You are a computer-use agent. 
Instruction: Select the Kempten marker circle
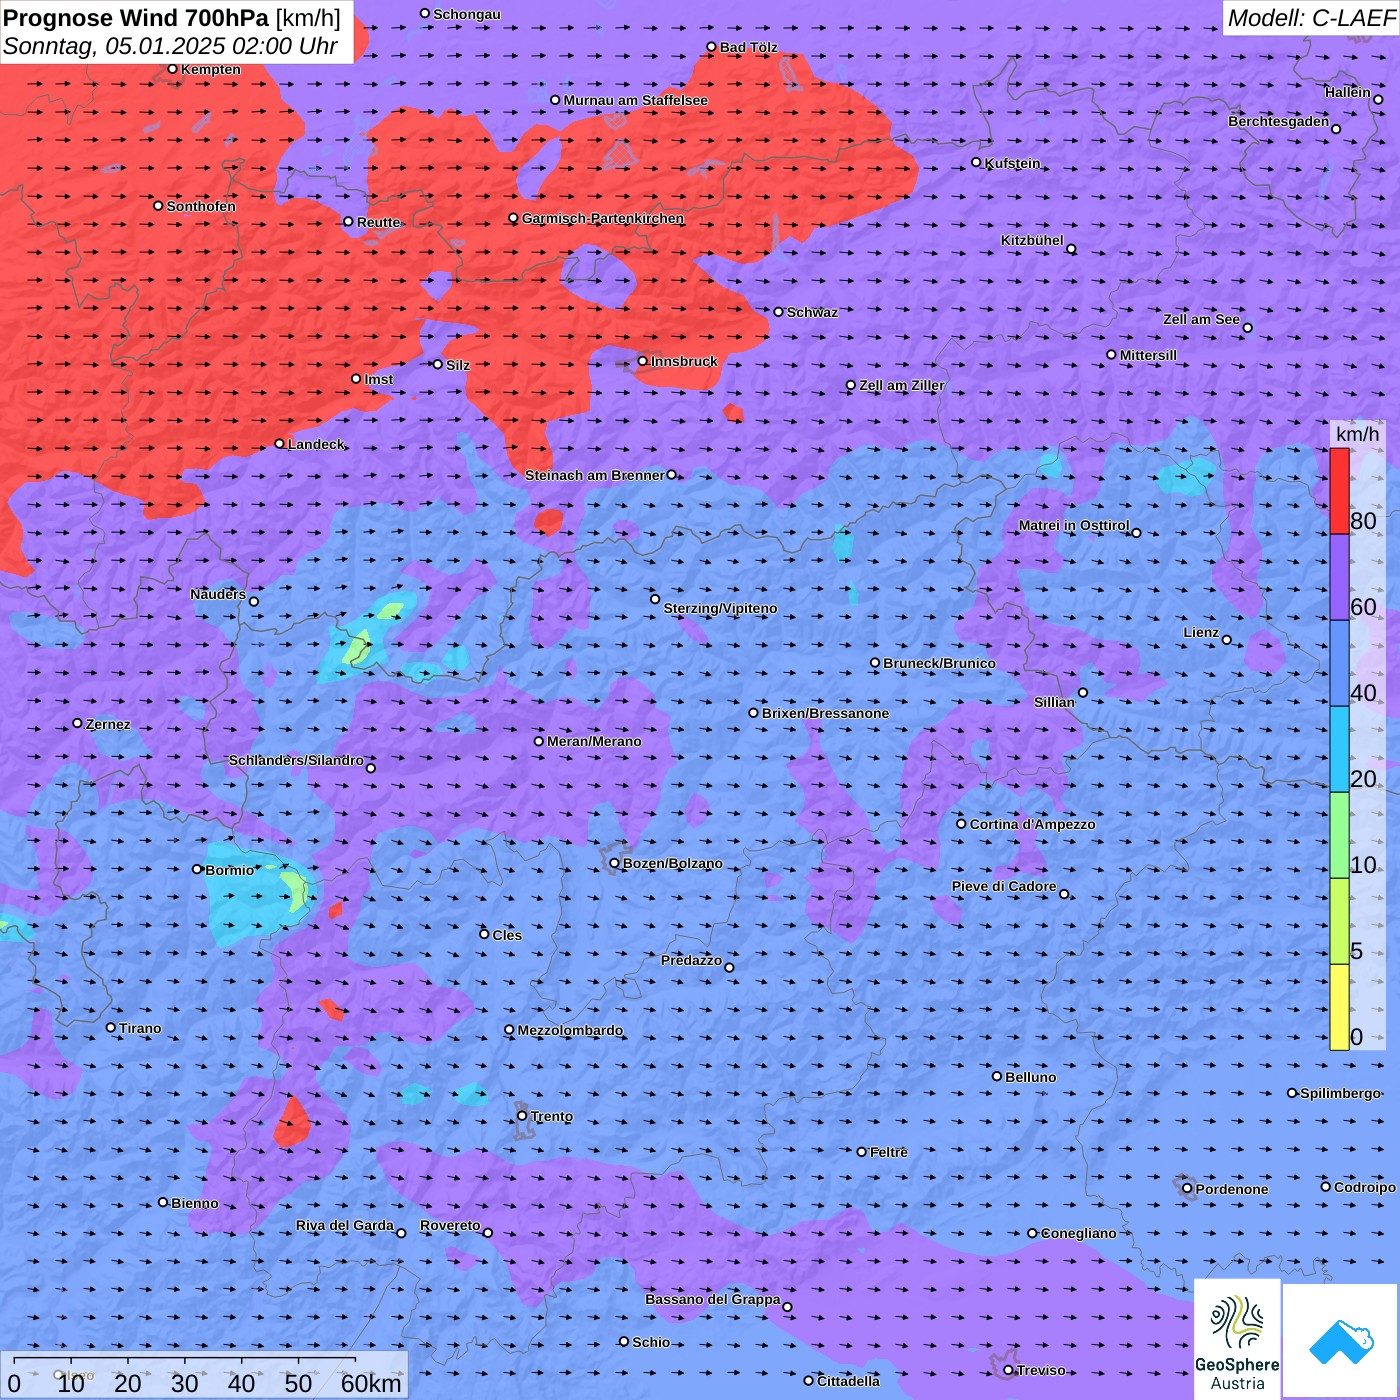(x=173, y=69)
